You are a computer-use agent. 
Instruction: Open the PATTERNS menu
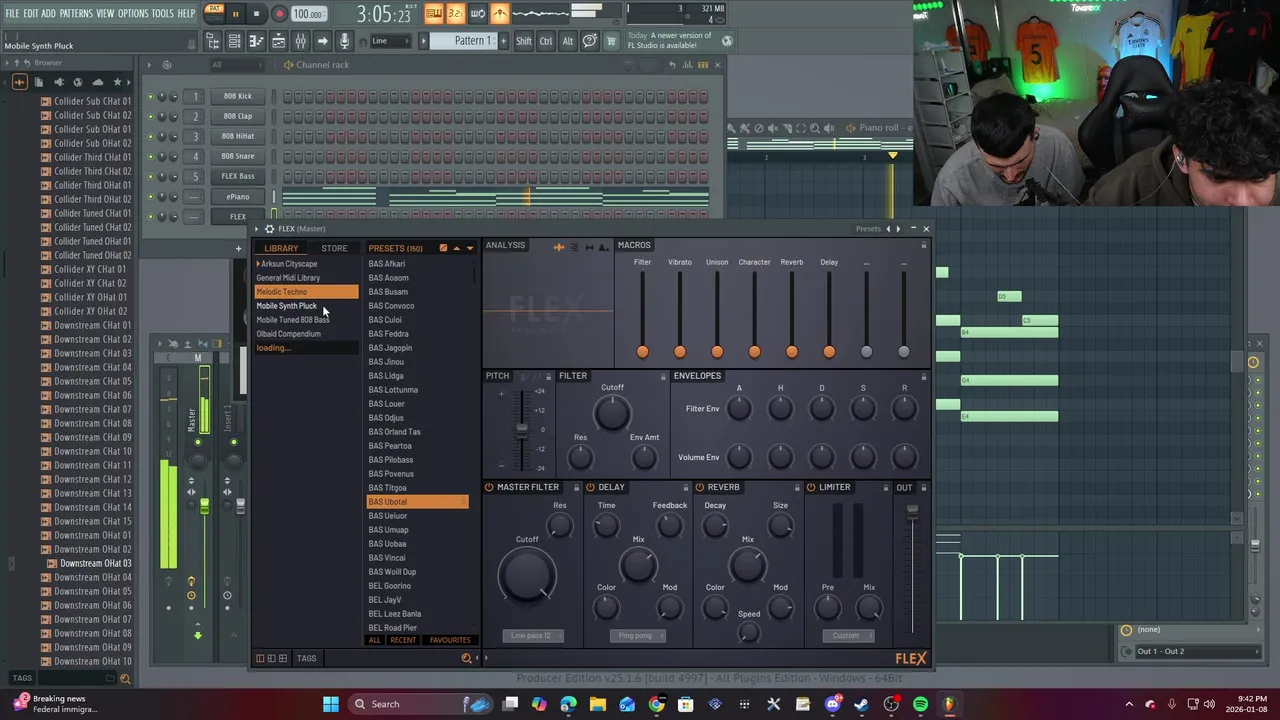click(76, 13)
